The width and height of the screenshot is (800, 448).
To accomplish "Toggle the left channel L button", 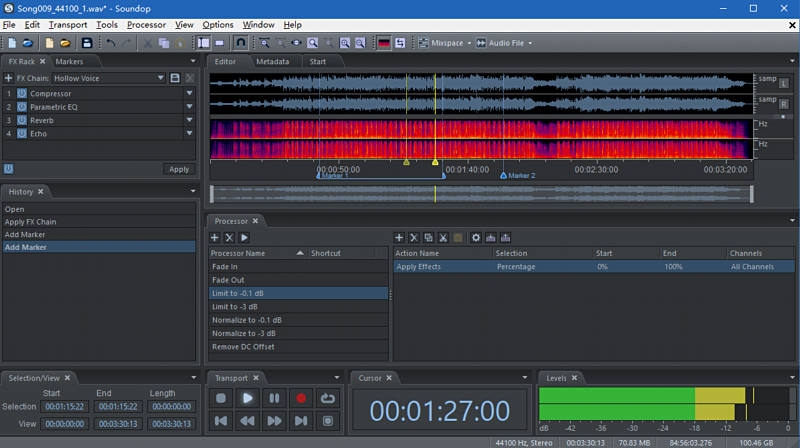I will [784, 83].
